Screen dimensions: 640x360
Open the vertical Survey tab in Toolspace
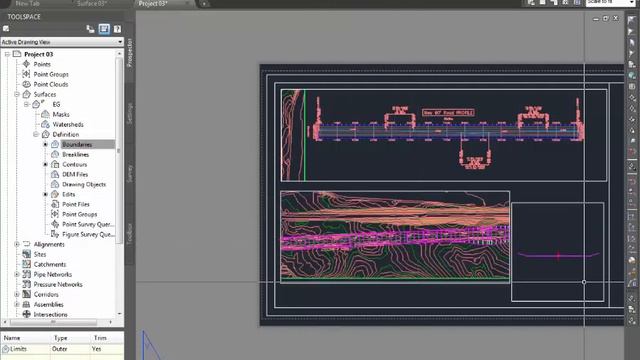click(130, 173)
